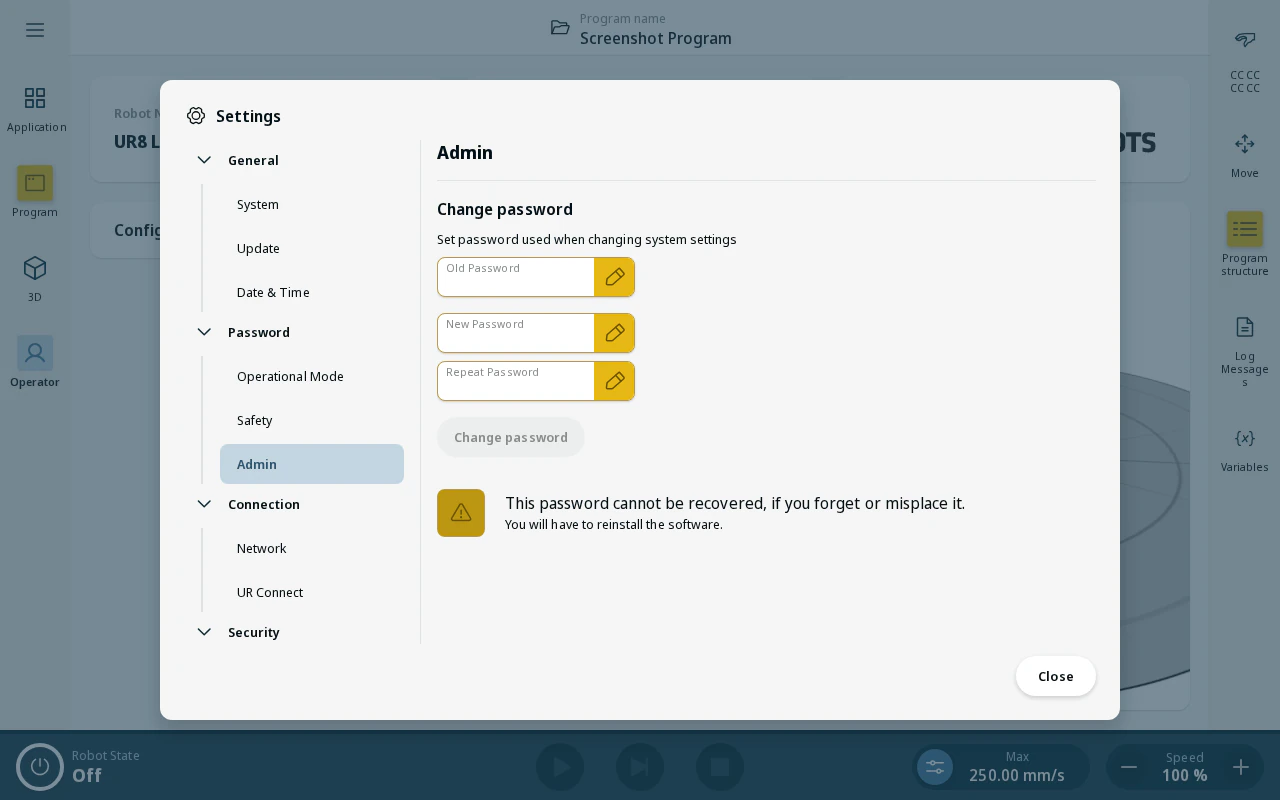Open the program folder icon
The width and height of the screenshot is (1280, 800).
pos(560,28)
